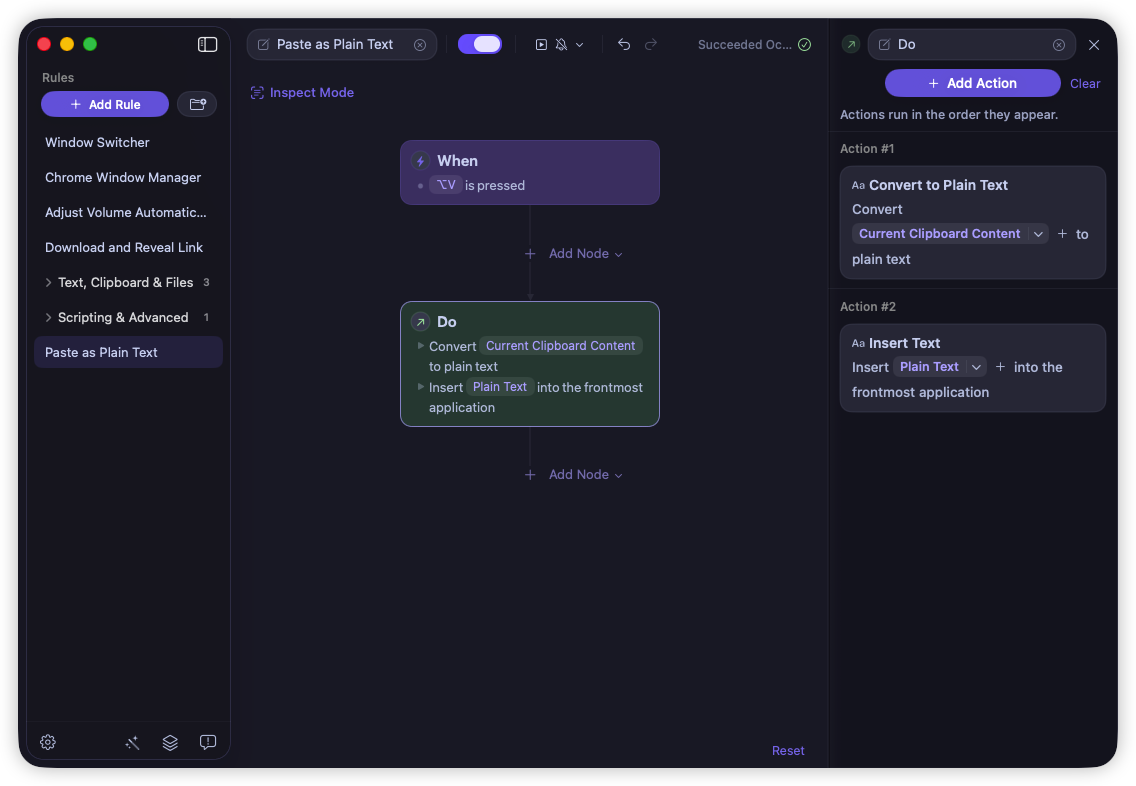This screenshot has height=786, width=1136.
Task: Click the Clear link
Action: pyautogui.click(x=1085, y=83)
